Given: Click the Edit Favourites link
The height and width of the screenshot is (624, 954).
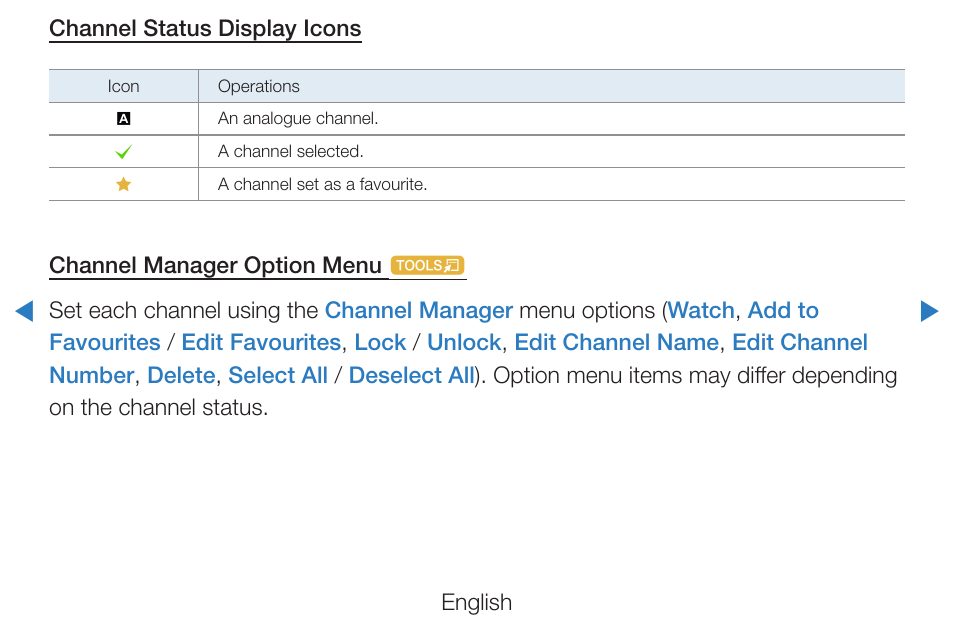Looking at the screenshot, I should [261, 342].
